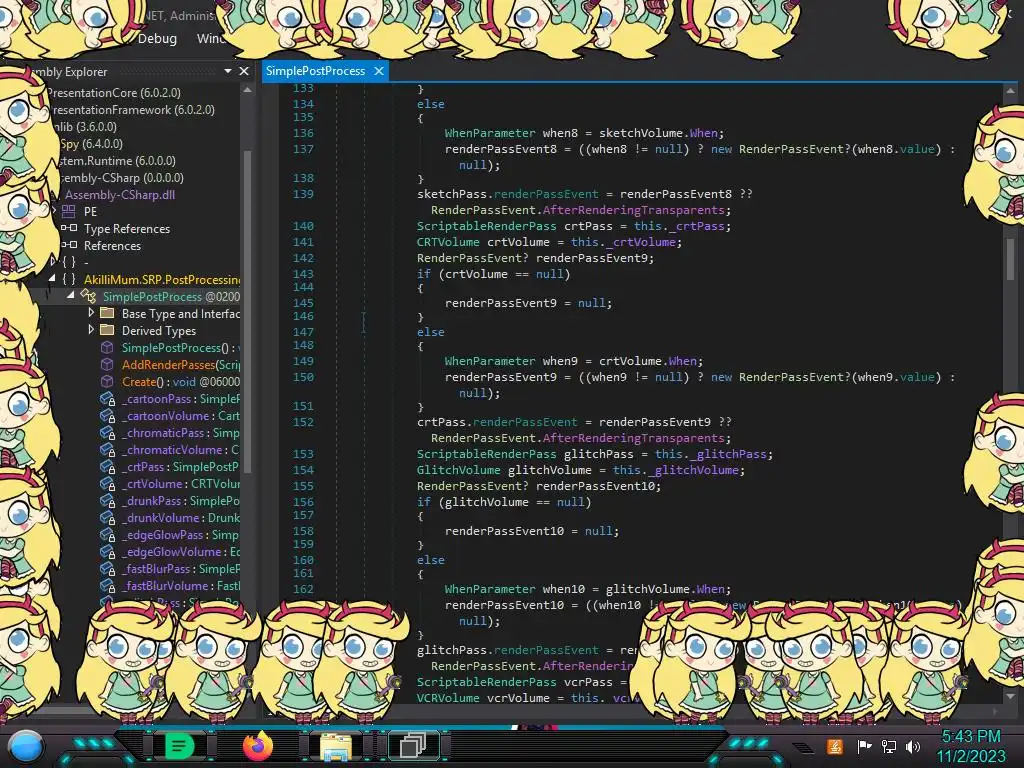Click the PE node icon
1024x768 pixels.
pyautogui.click(x=69, y=212)
